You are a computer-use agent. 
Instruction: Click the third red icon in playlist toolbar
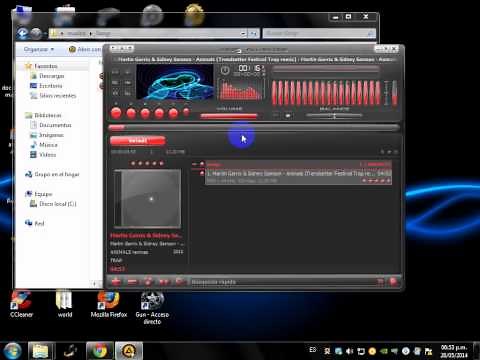tap(148, 282)
